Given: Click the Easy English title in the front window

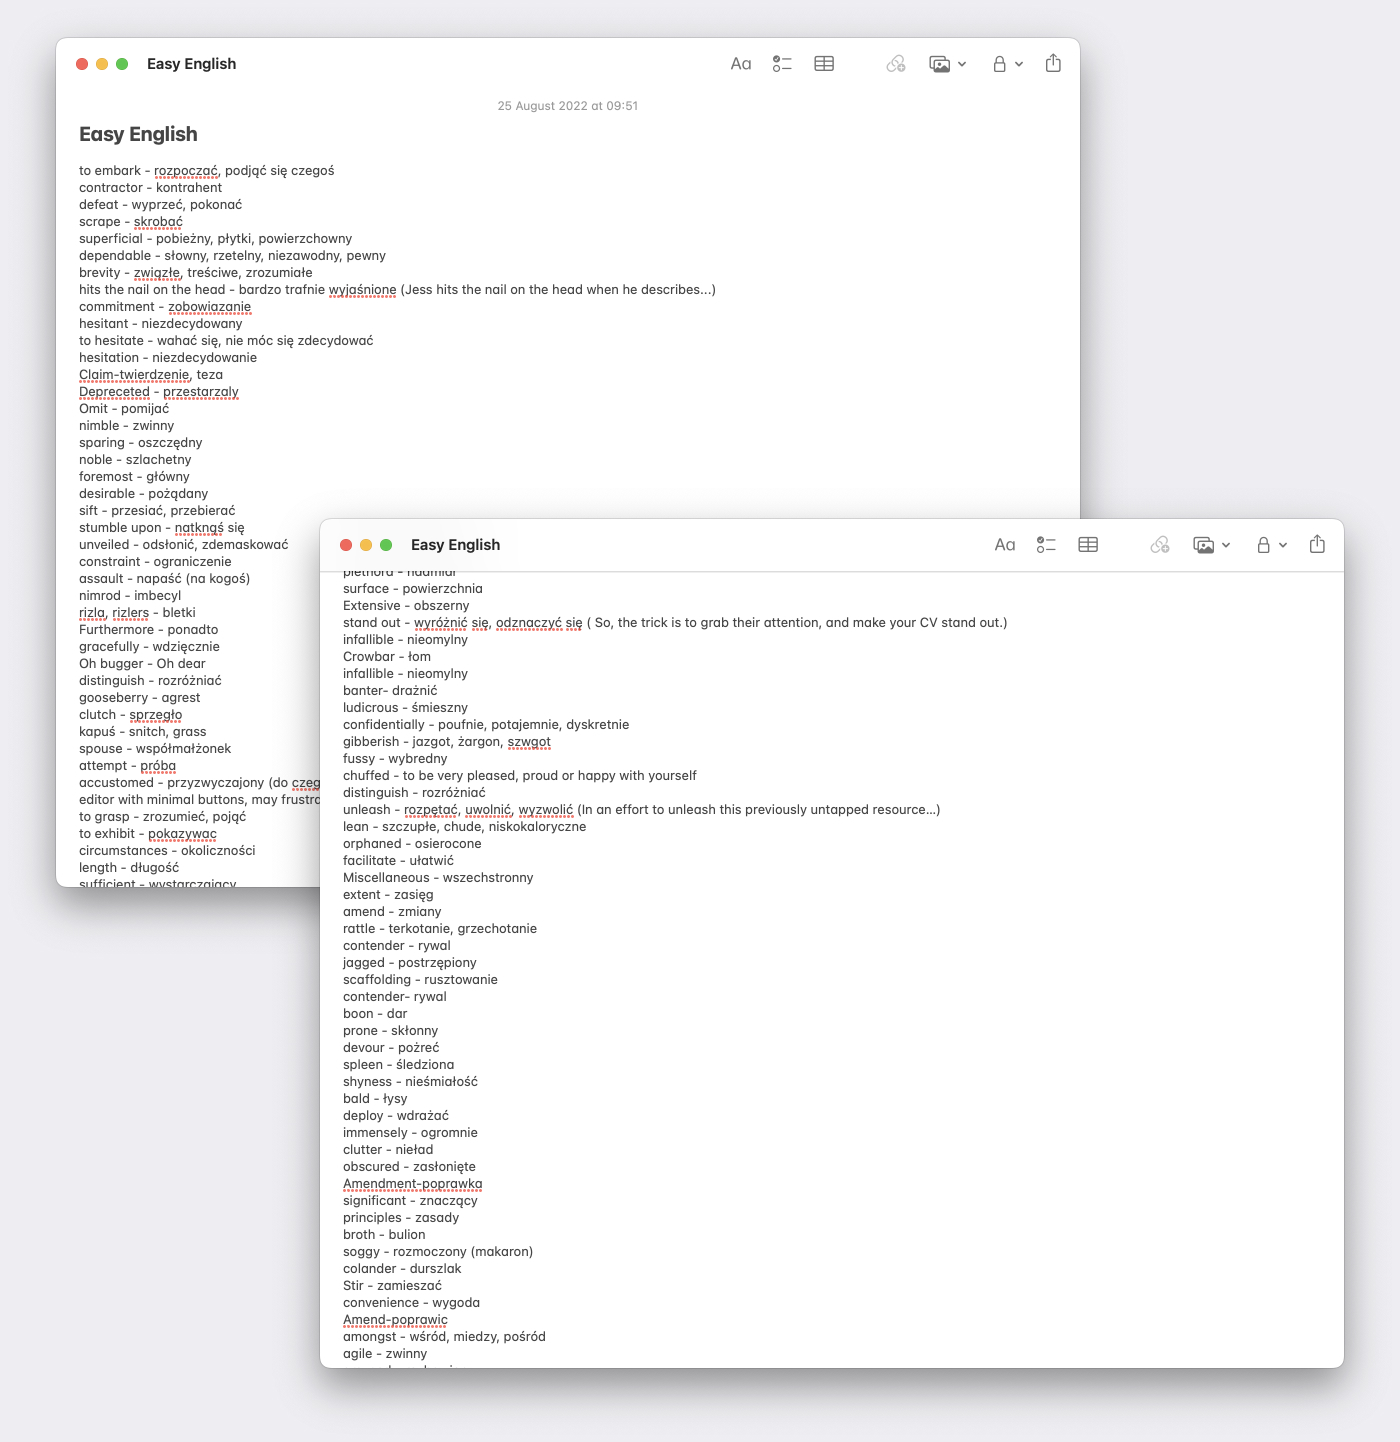Looking at the screenshot, I should 456,545.
